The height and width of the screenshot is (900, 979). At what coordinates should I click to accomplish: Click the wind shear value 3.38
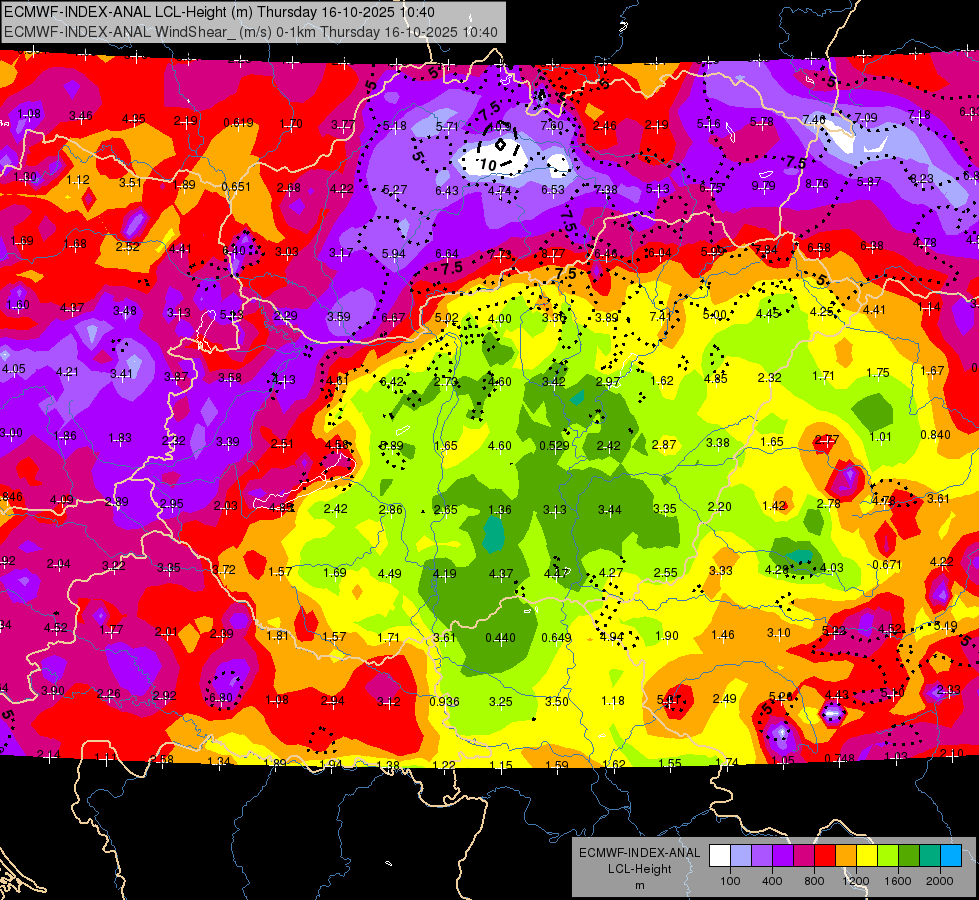point(718,443)
